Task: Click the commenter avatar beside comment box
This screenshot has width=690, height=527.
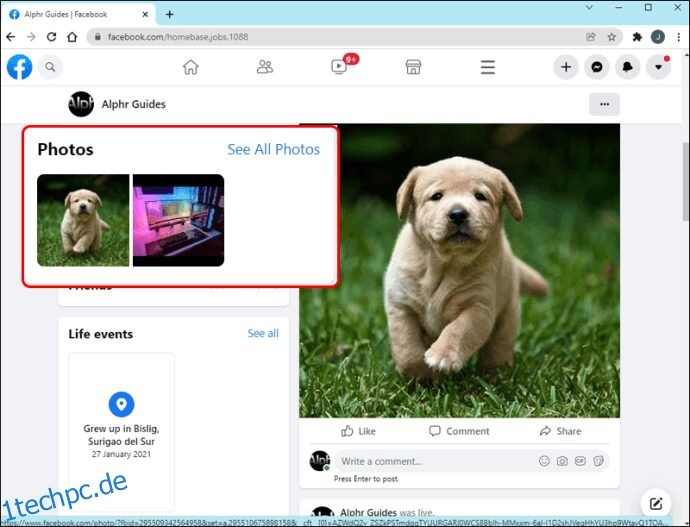Action: coord(320,461)
